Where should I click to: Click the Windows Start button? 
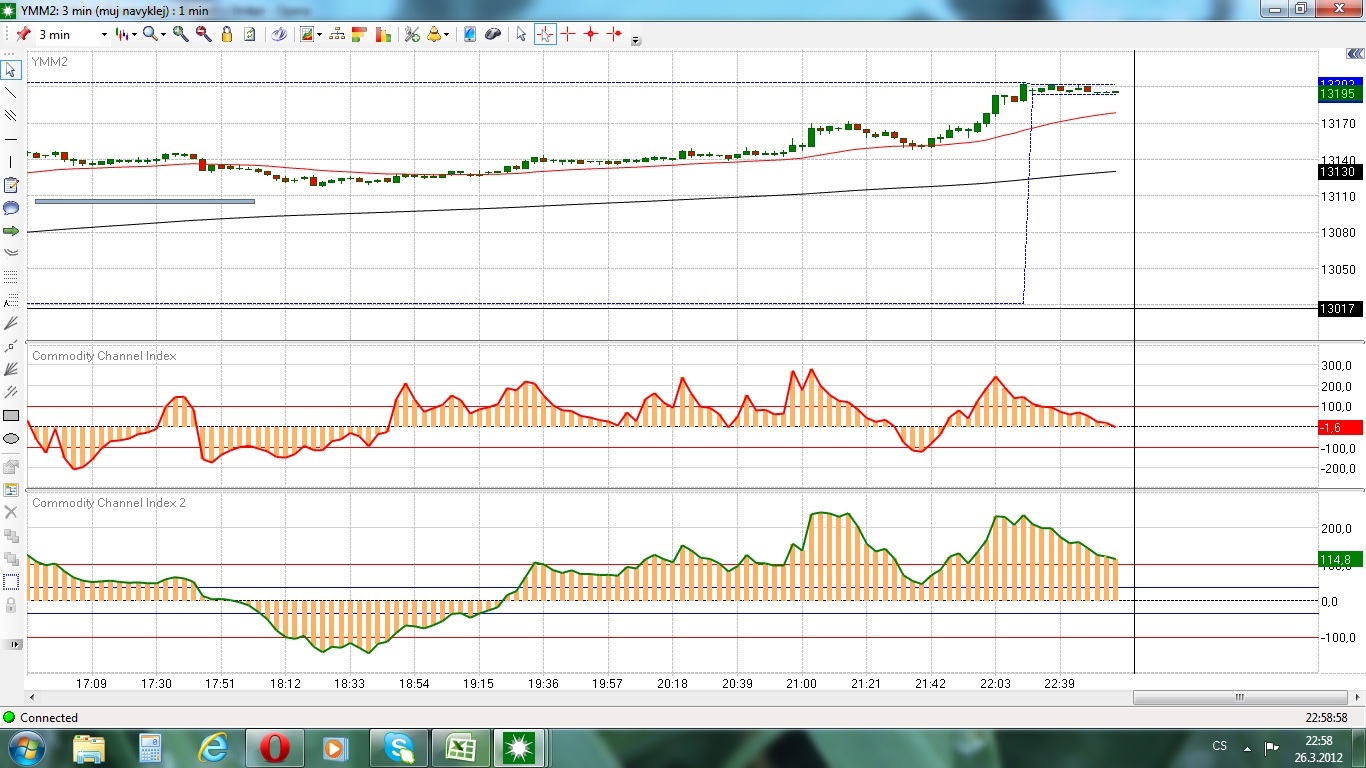point(25,747)
